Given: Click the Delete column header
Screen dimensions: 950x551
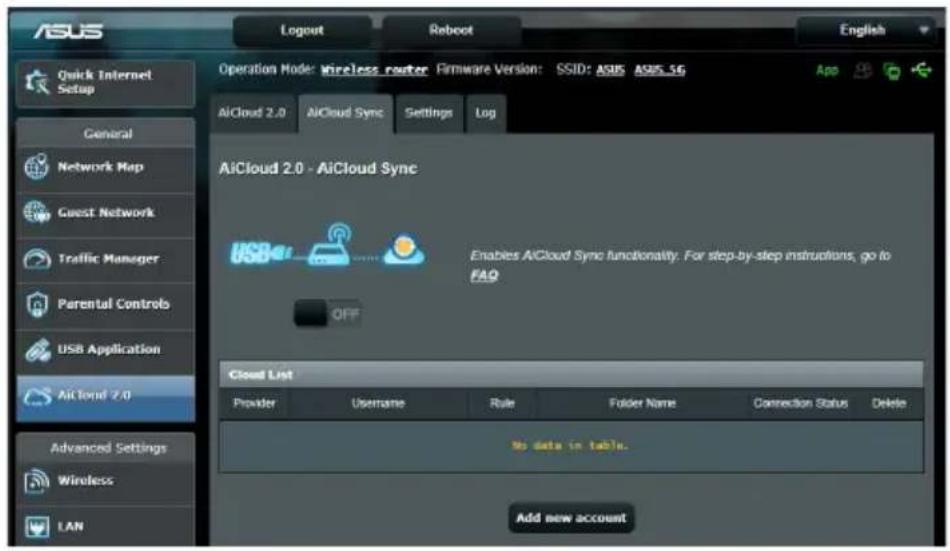Looking at the screenshot, I should pyautogui.click(x=889, y=403).
